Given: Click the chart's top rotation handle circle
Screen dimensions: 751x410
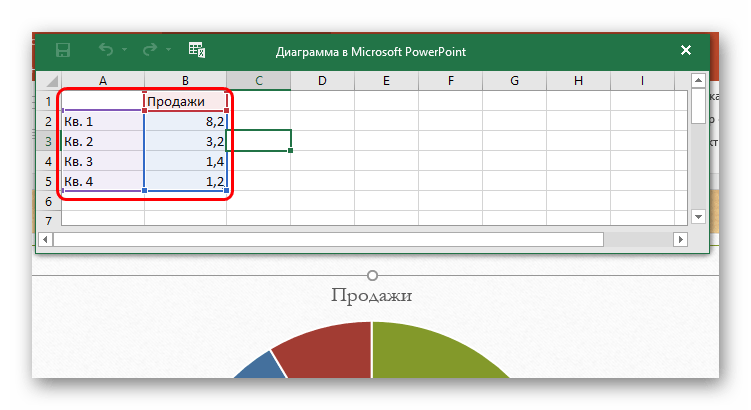Looking at the screenshot, I should 372,275.
